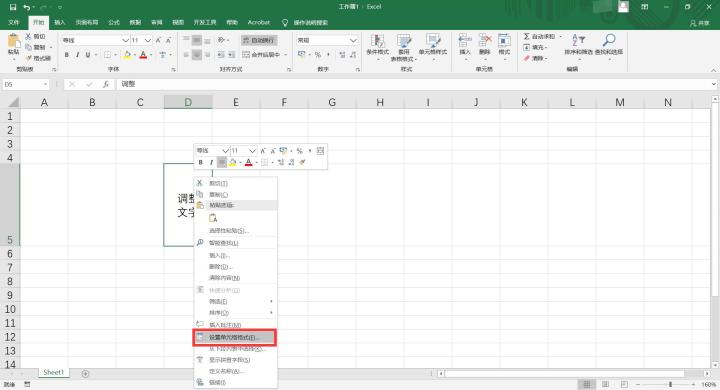Click the Page Layout view button
Viewport: 720px width, 390px height.
click(606, 384)
